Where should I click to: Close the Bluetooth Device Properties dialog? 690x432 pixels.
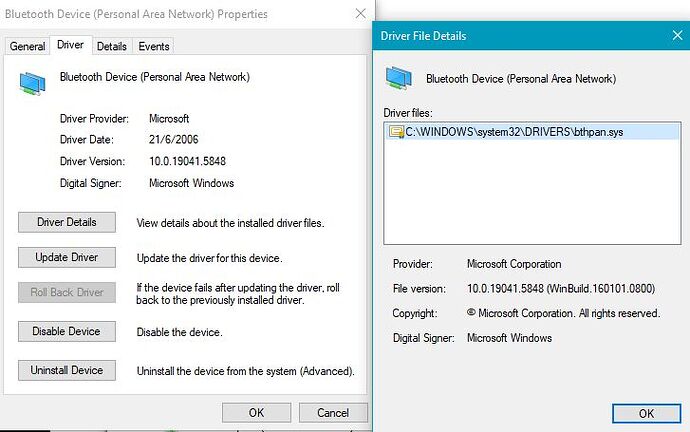[360, 14]
